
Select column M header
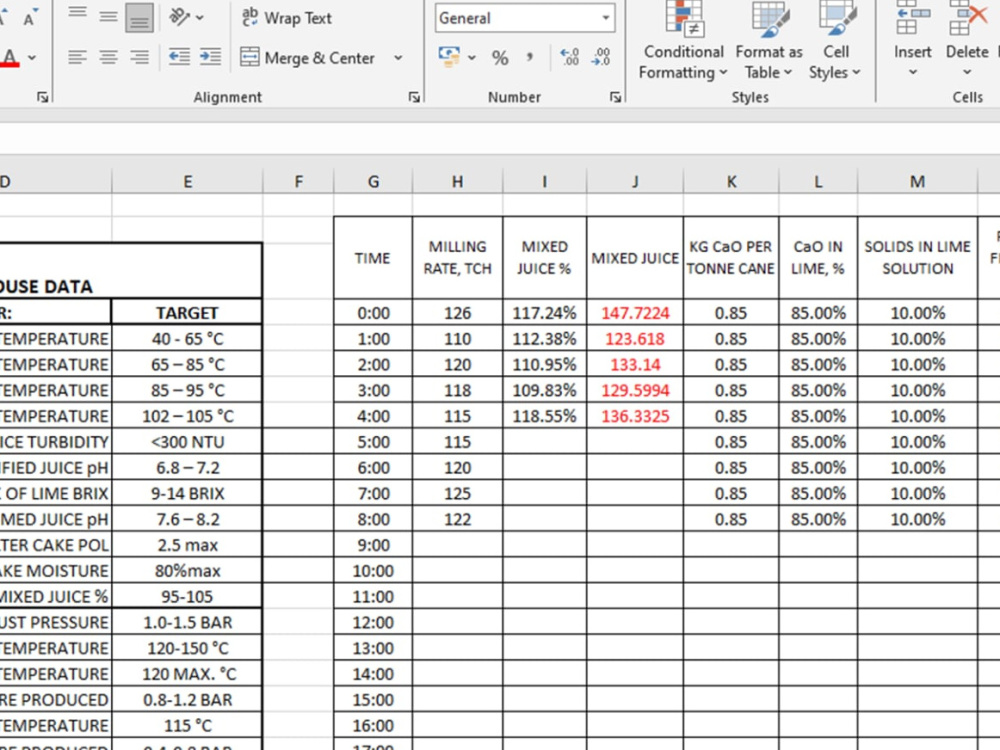(917, 182)
